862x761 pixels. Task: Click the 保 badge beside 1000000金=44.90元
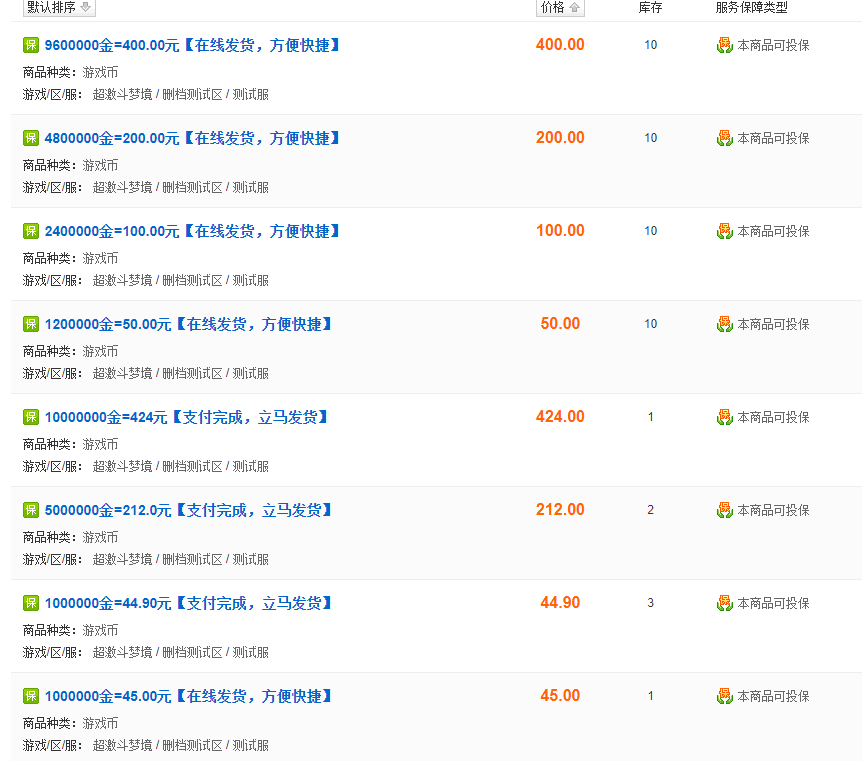coord(31,602)
